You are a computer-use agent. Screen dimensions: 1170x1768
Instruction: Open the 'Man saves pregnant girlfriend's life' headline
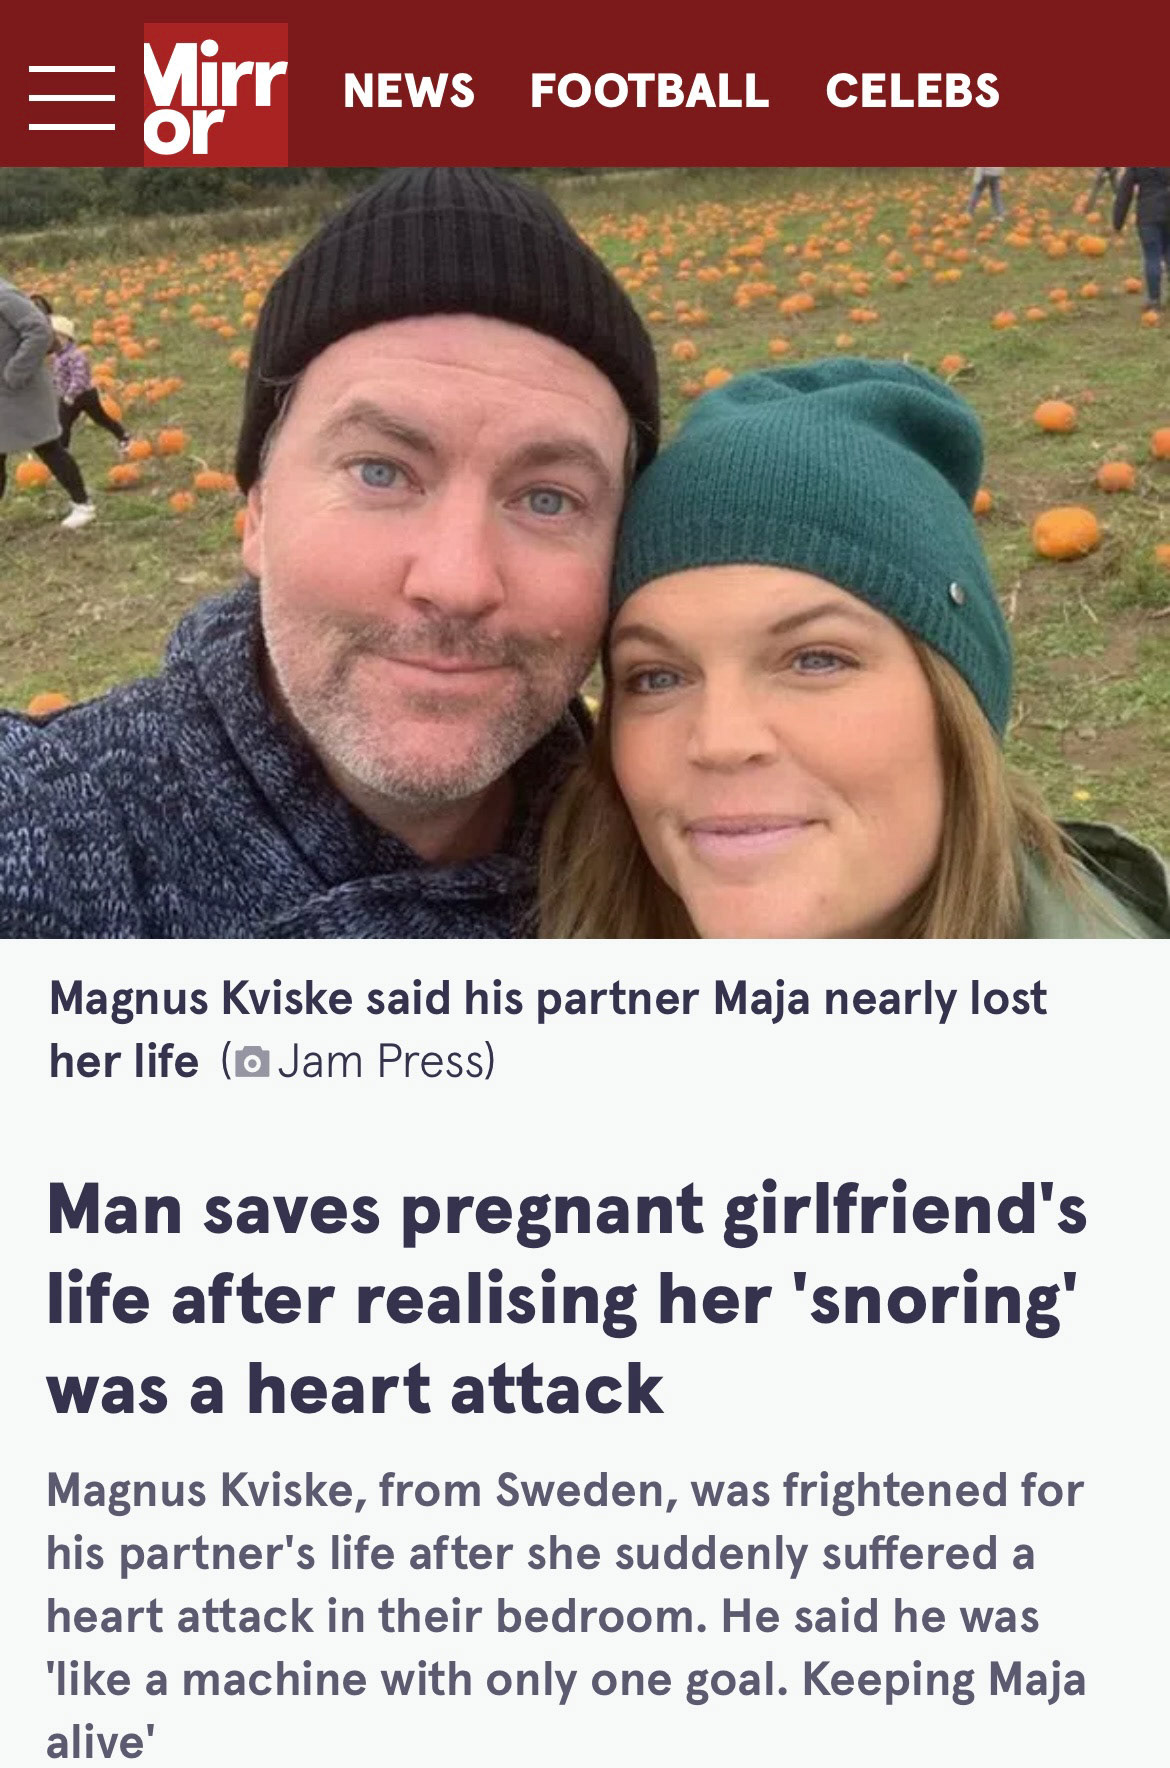[566, 1300]
